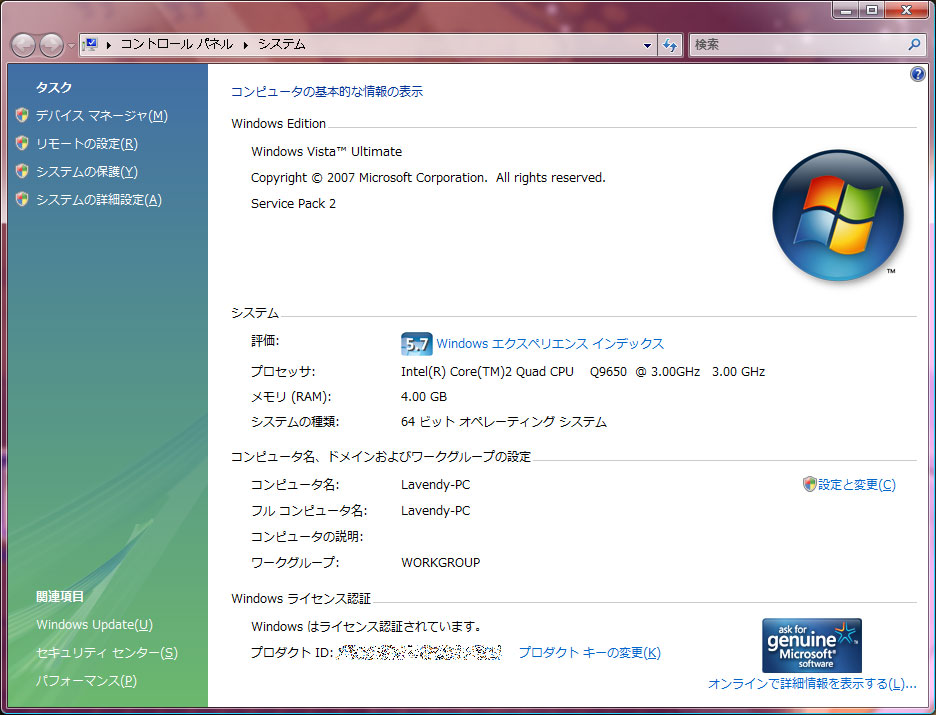Open デバイス マネージャ(M)
936x715 pixels.
[101, 115]
